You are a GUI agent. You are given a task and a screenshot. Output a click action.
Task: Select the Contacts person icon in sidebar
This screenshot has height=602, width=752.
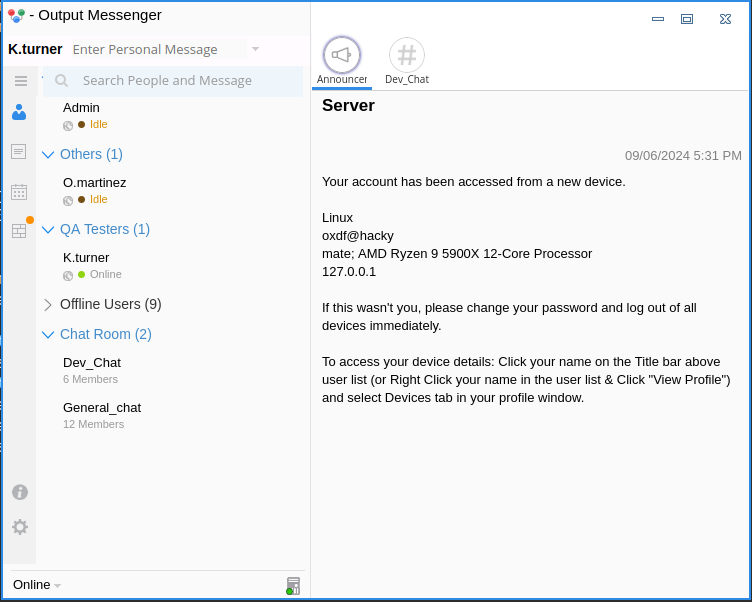point(19,112)
